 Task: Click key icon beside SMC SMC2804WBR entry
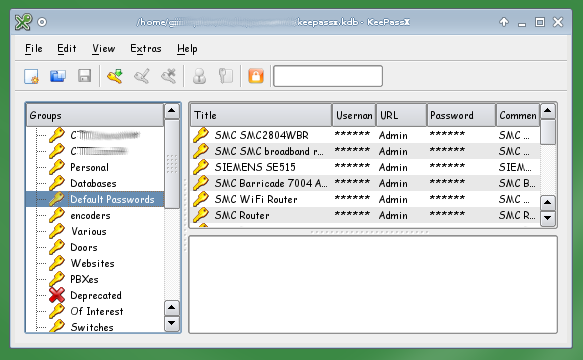point(201,135)
